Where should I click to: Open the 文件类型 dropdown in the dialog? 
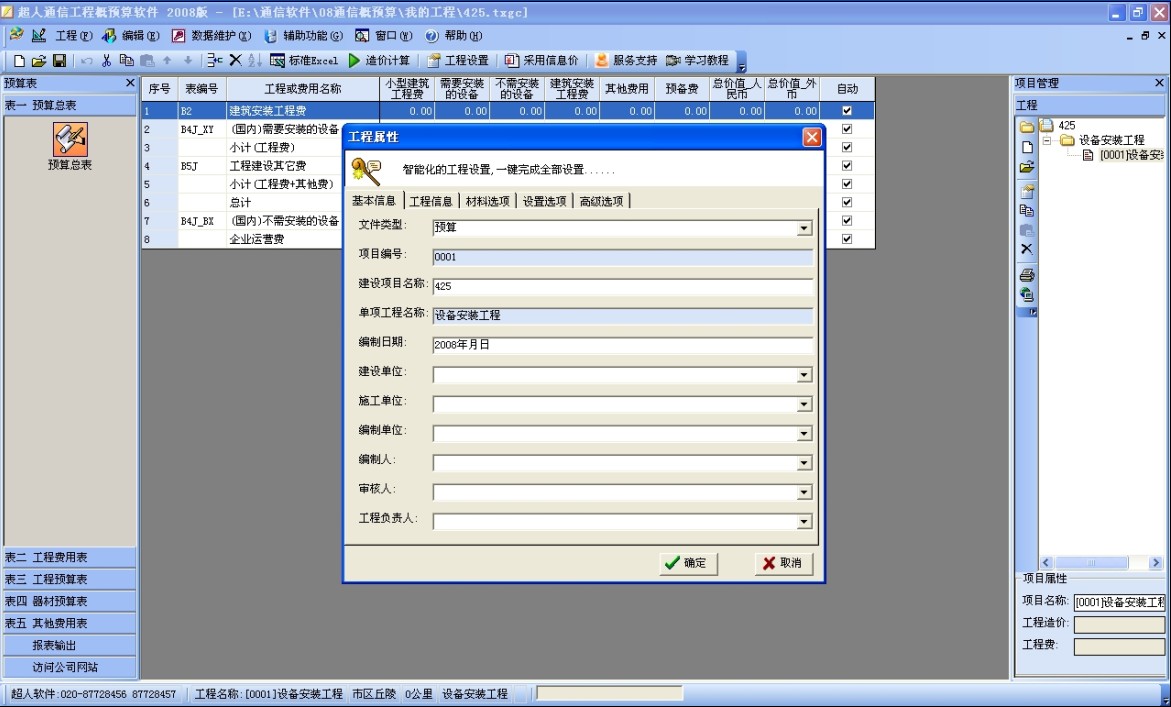click(804, 228)
